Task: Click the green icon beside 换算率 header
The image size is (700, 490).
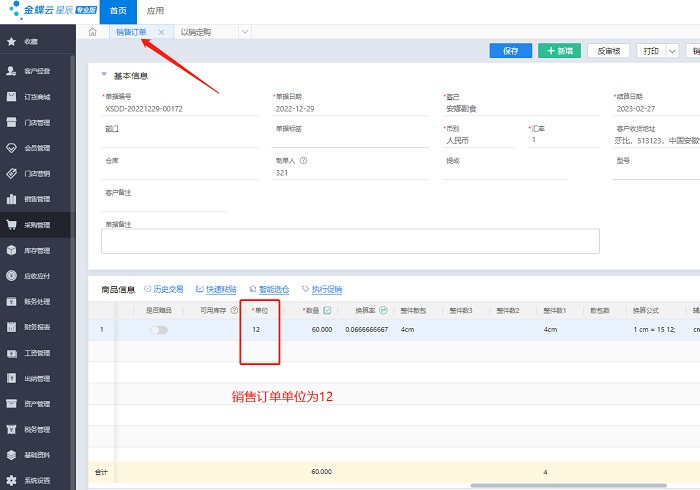Action: coord(383,310)
